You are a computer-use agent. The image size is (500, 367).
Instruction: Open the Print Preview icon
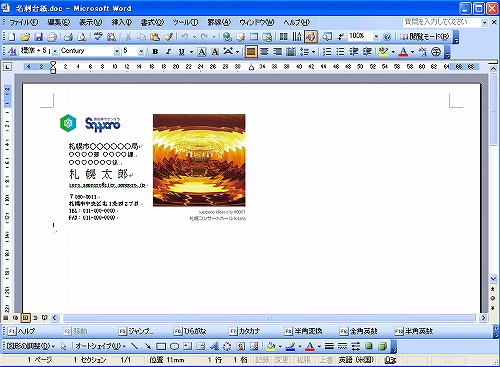coord(82,37)
